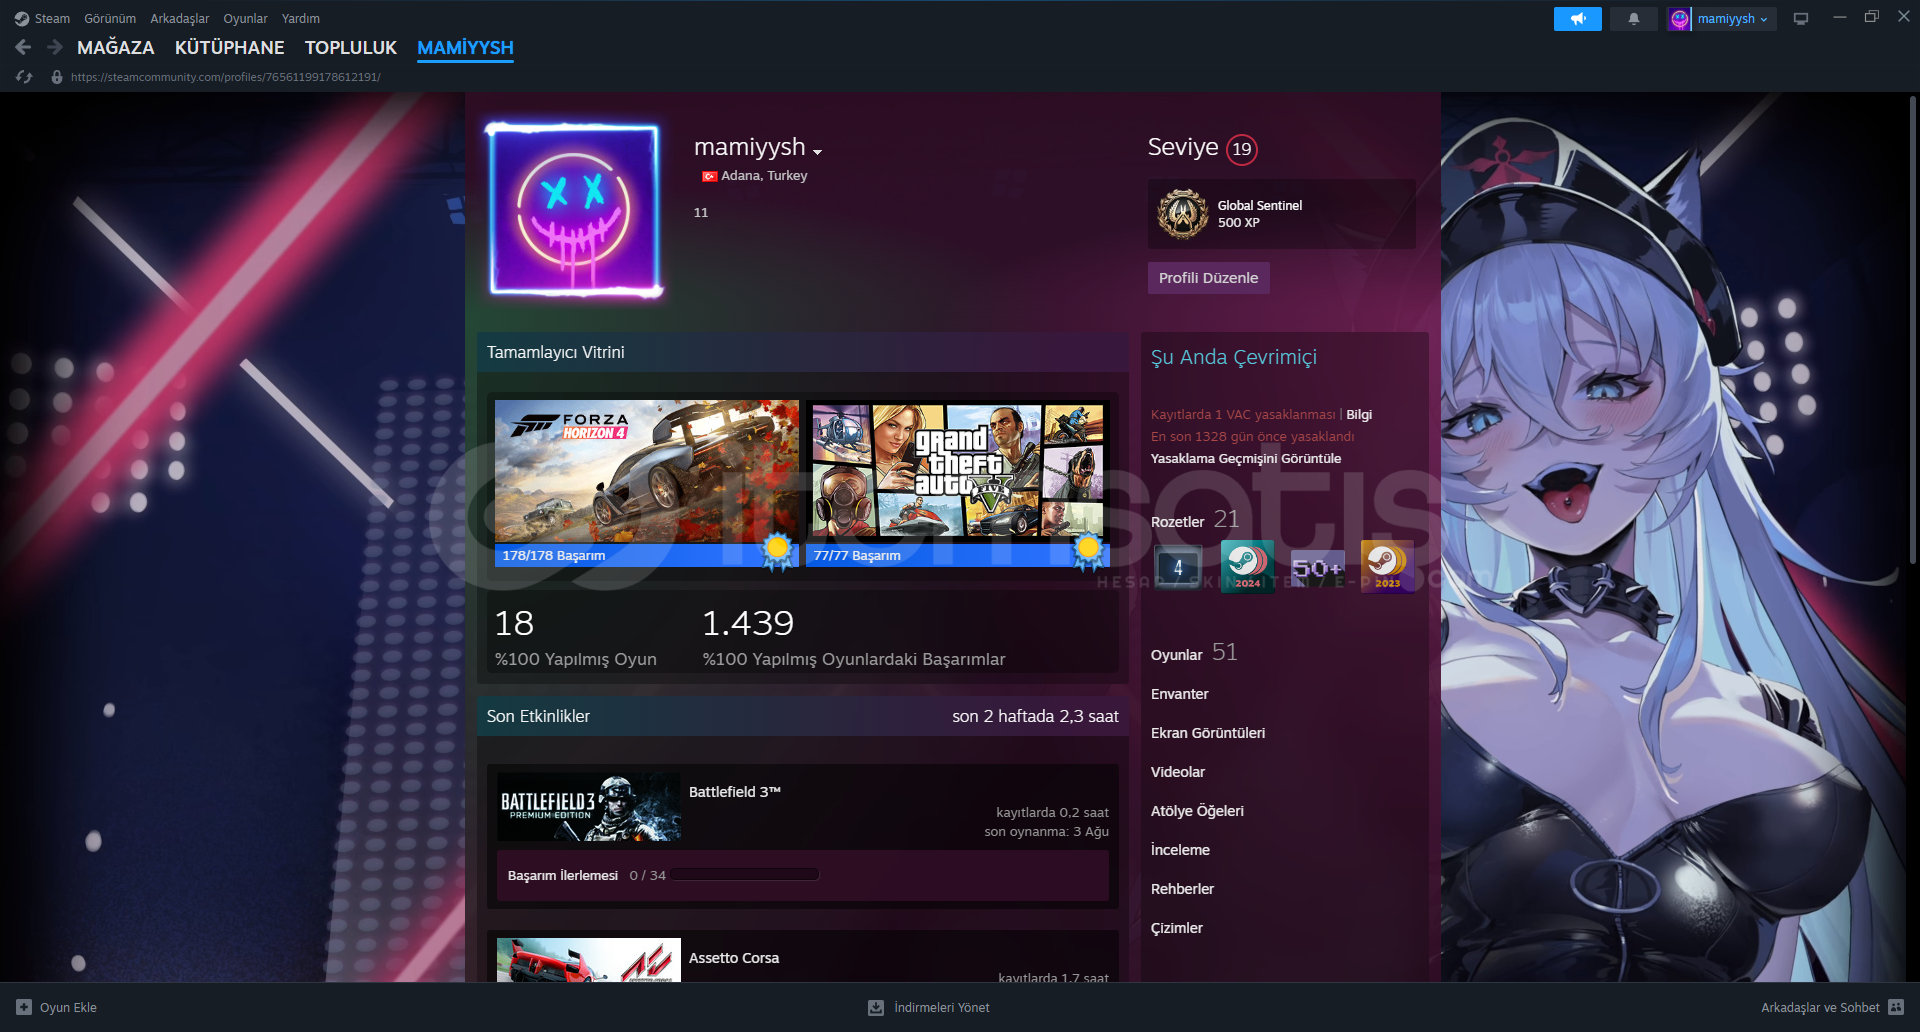Open the Videolar link
Image resolution: width=1920 pixels, height=1032 pixels.
1178,772
